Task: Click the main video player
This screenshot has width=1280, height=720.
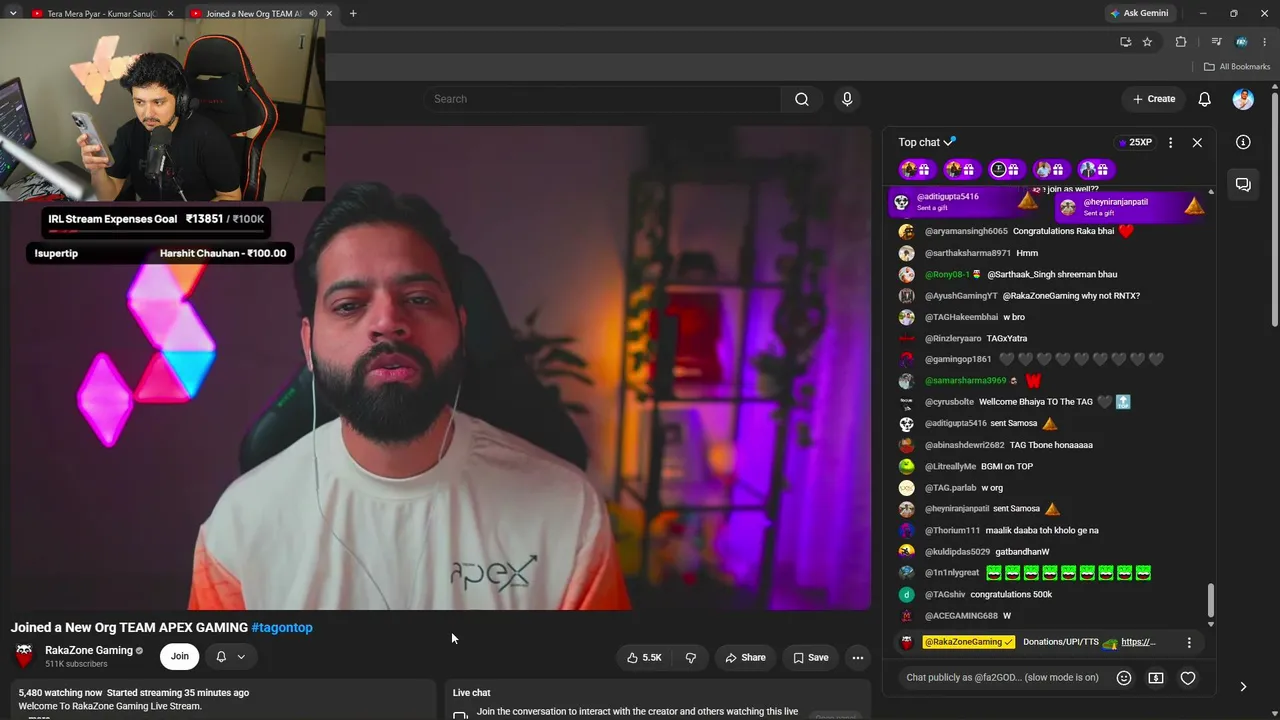Action: (x=440, y=368)
